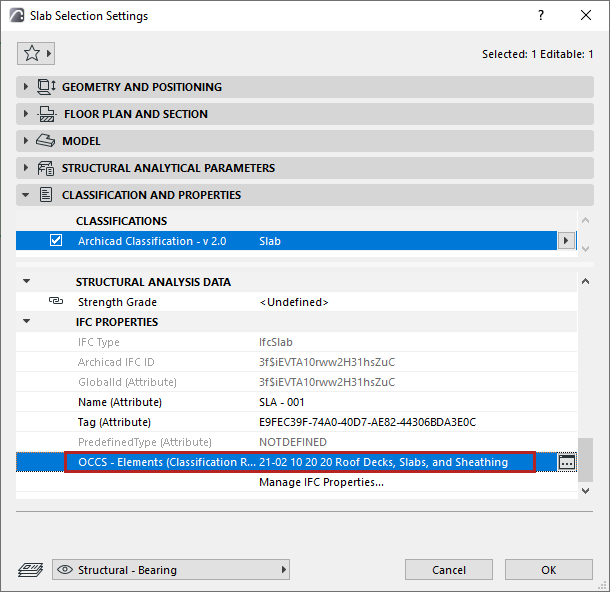This screenshot has height=592, width=610.
Task: Click the Classification and Properties document icon
Action: tap(46, 195)
